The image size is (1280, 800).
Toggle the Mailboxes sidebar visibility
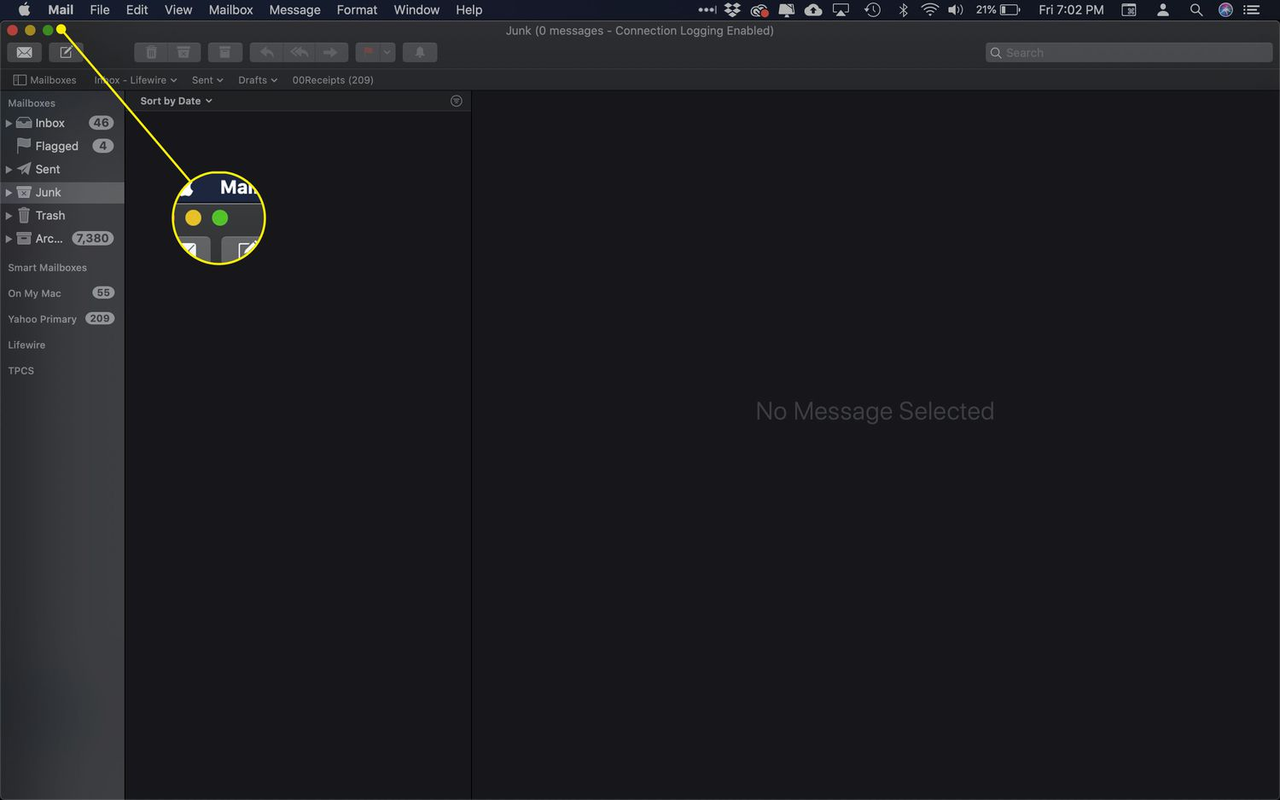click(x=45, y=79)
